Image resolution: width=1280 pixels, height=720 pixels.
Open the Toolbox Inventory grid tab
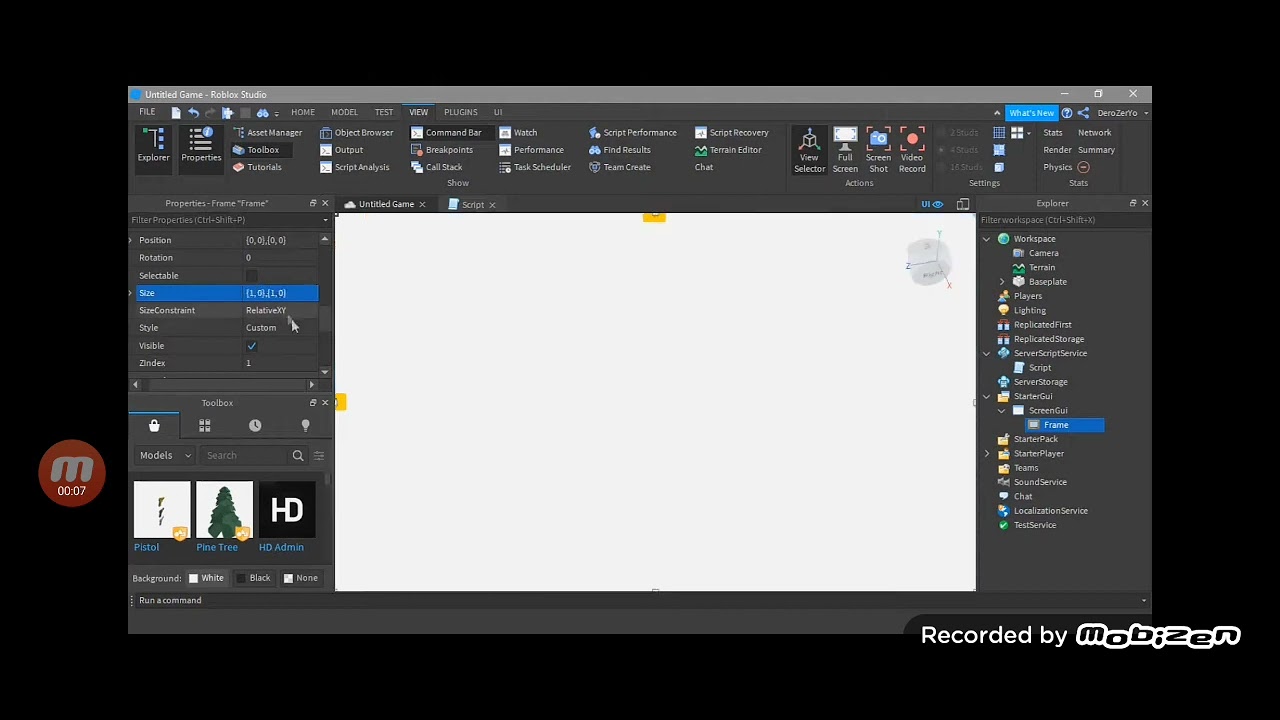coord(204,426)
